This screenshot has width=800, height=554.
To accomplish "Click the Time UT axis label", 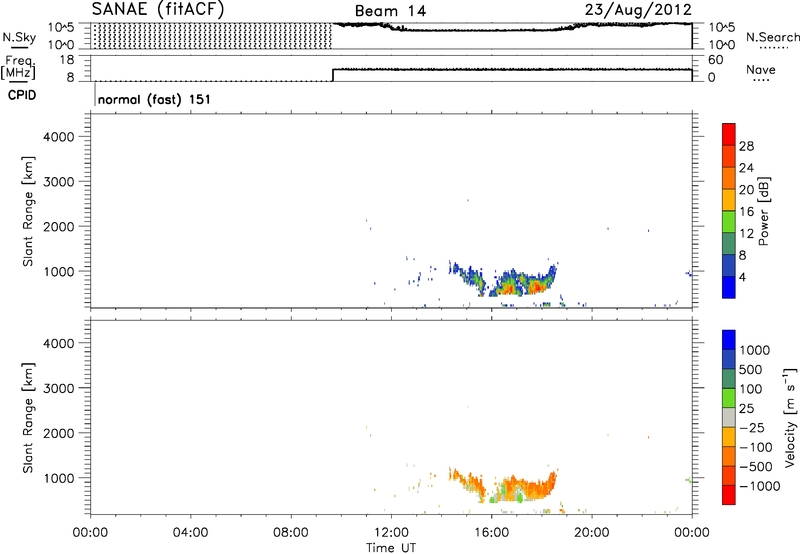I will 391,547.
